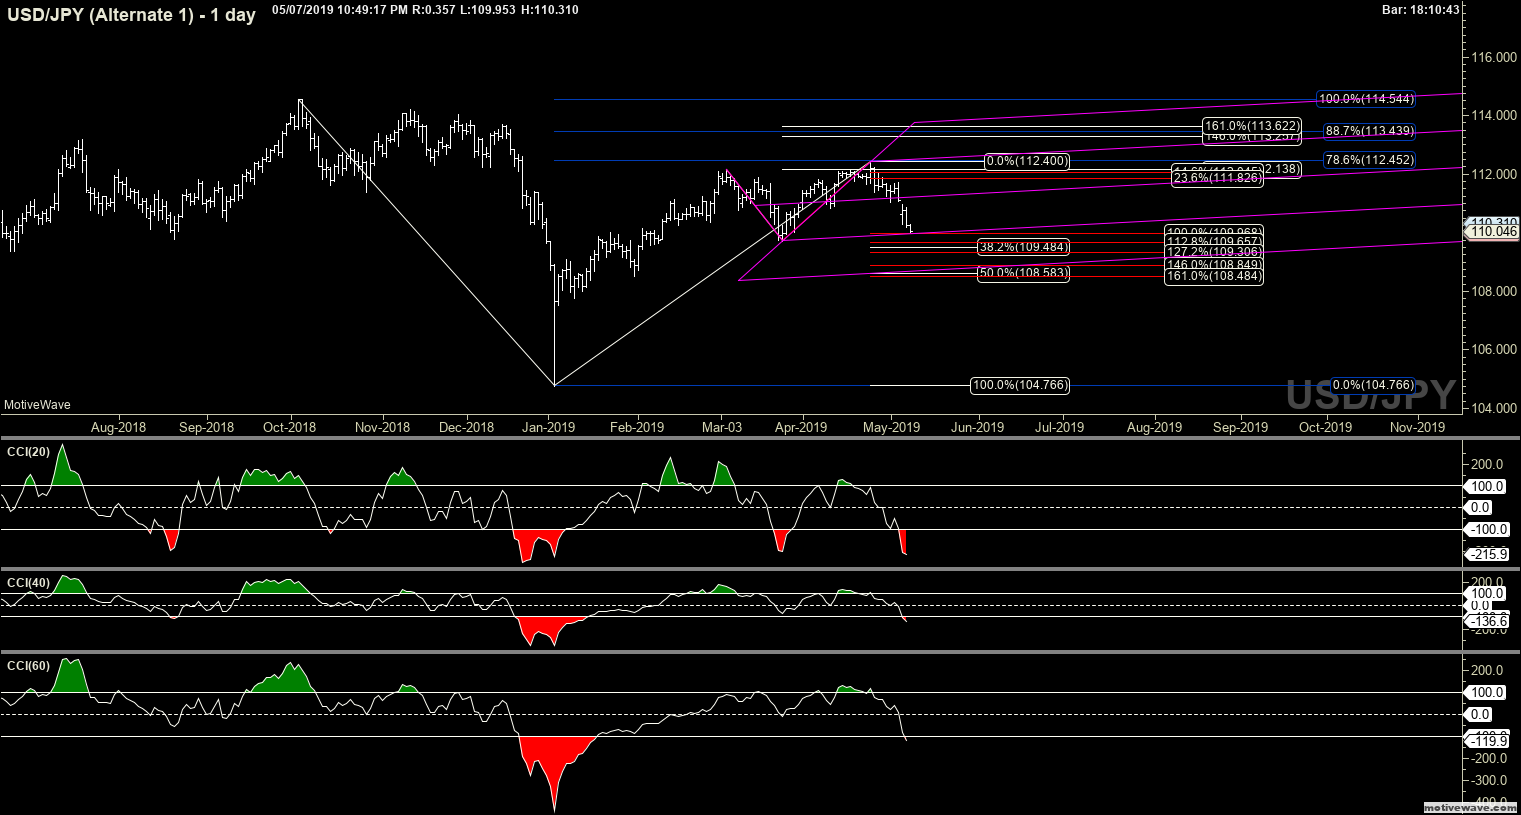This screenshot has height=815, width=1521.
Task: Click the blue 78.6%(112.452) retracement label
Action: pos(1369,160)
